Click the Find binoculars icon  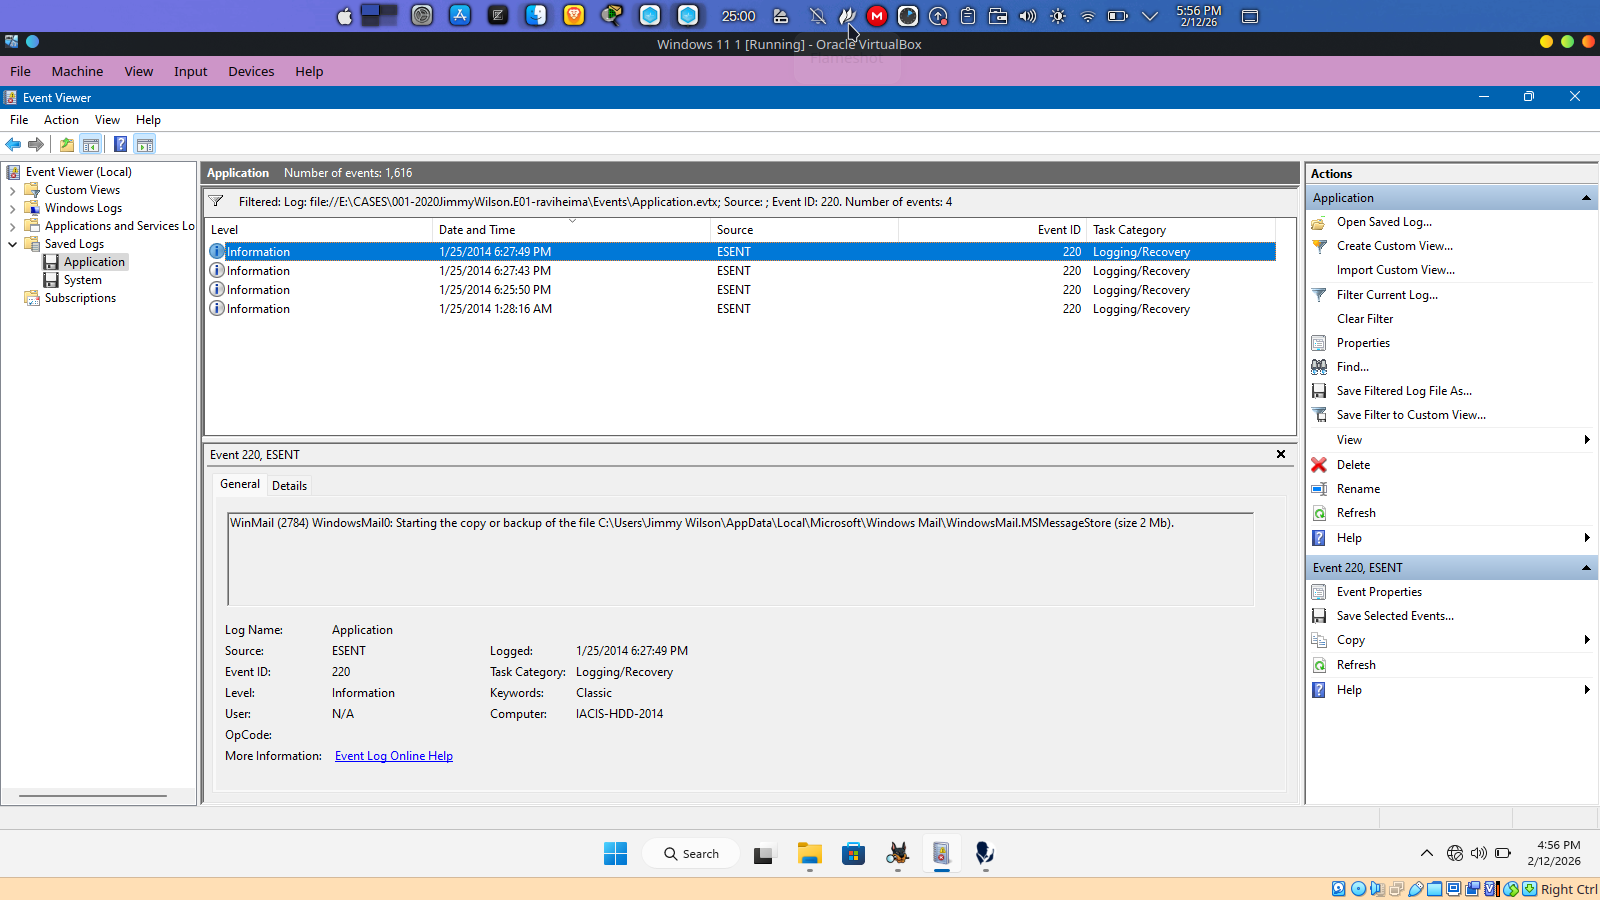pos(1319,367)
